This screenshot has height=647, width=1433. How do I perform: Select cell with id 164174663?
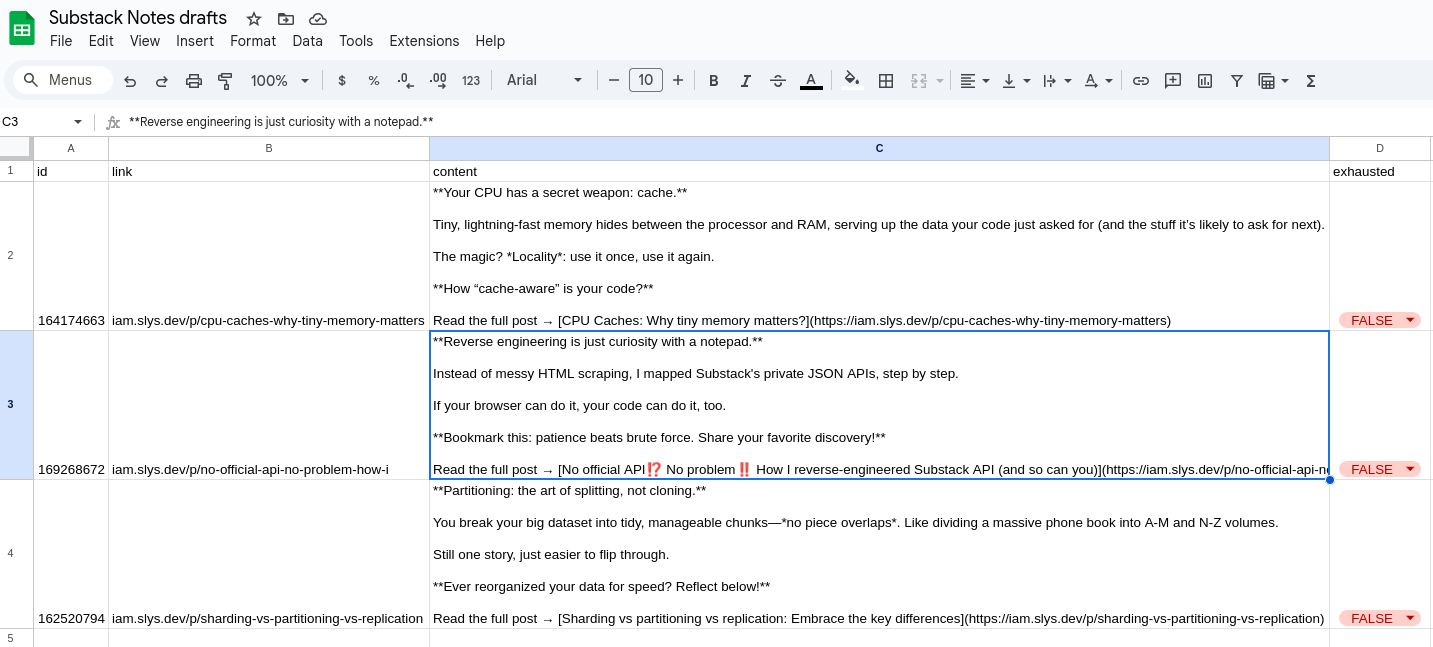pyautogui.click(x=71, y=256)
